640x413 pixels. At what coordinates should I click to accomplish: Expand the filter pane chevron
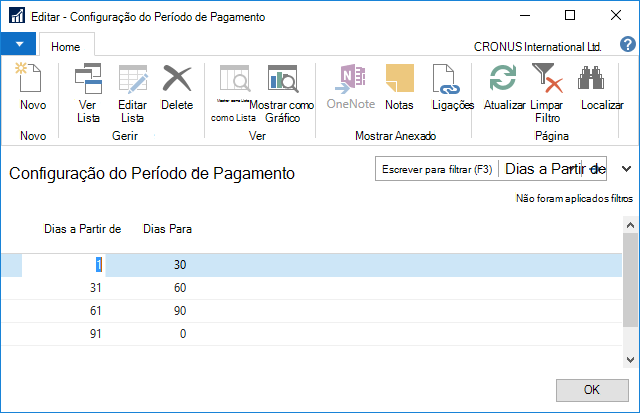click(x=626, y=169)
